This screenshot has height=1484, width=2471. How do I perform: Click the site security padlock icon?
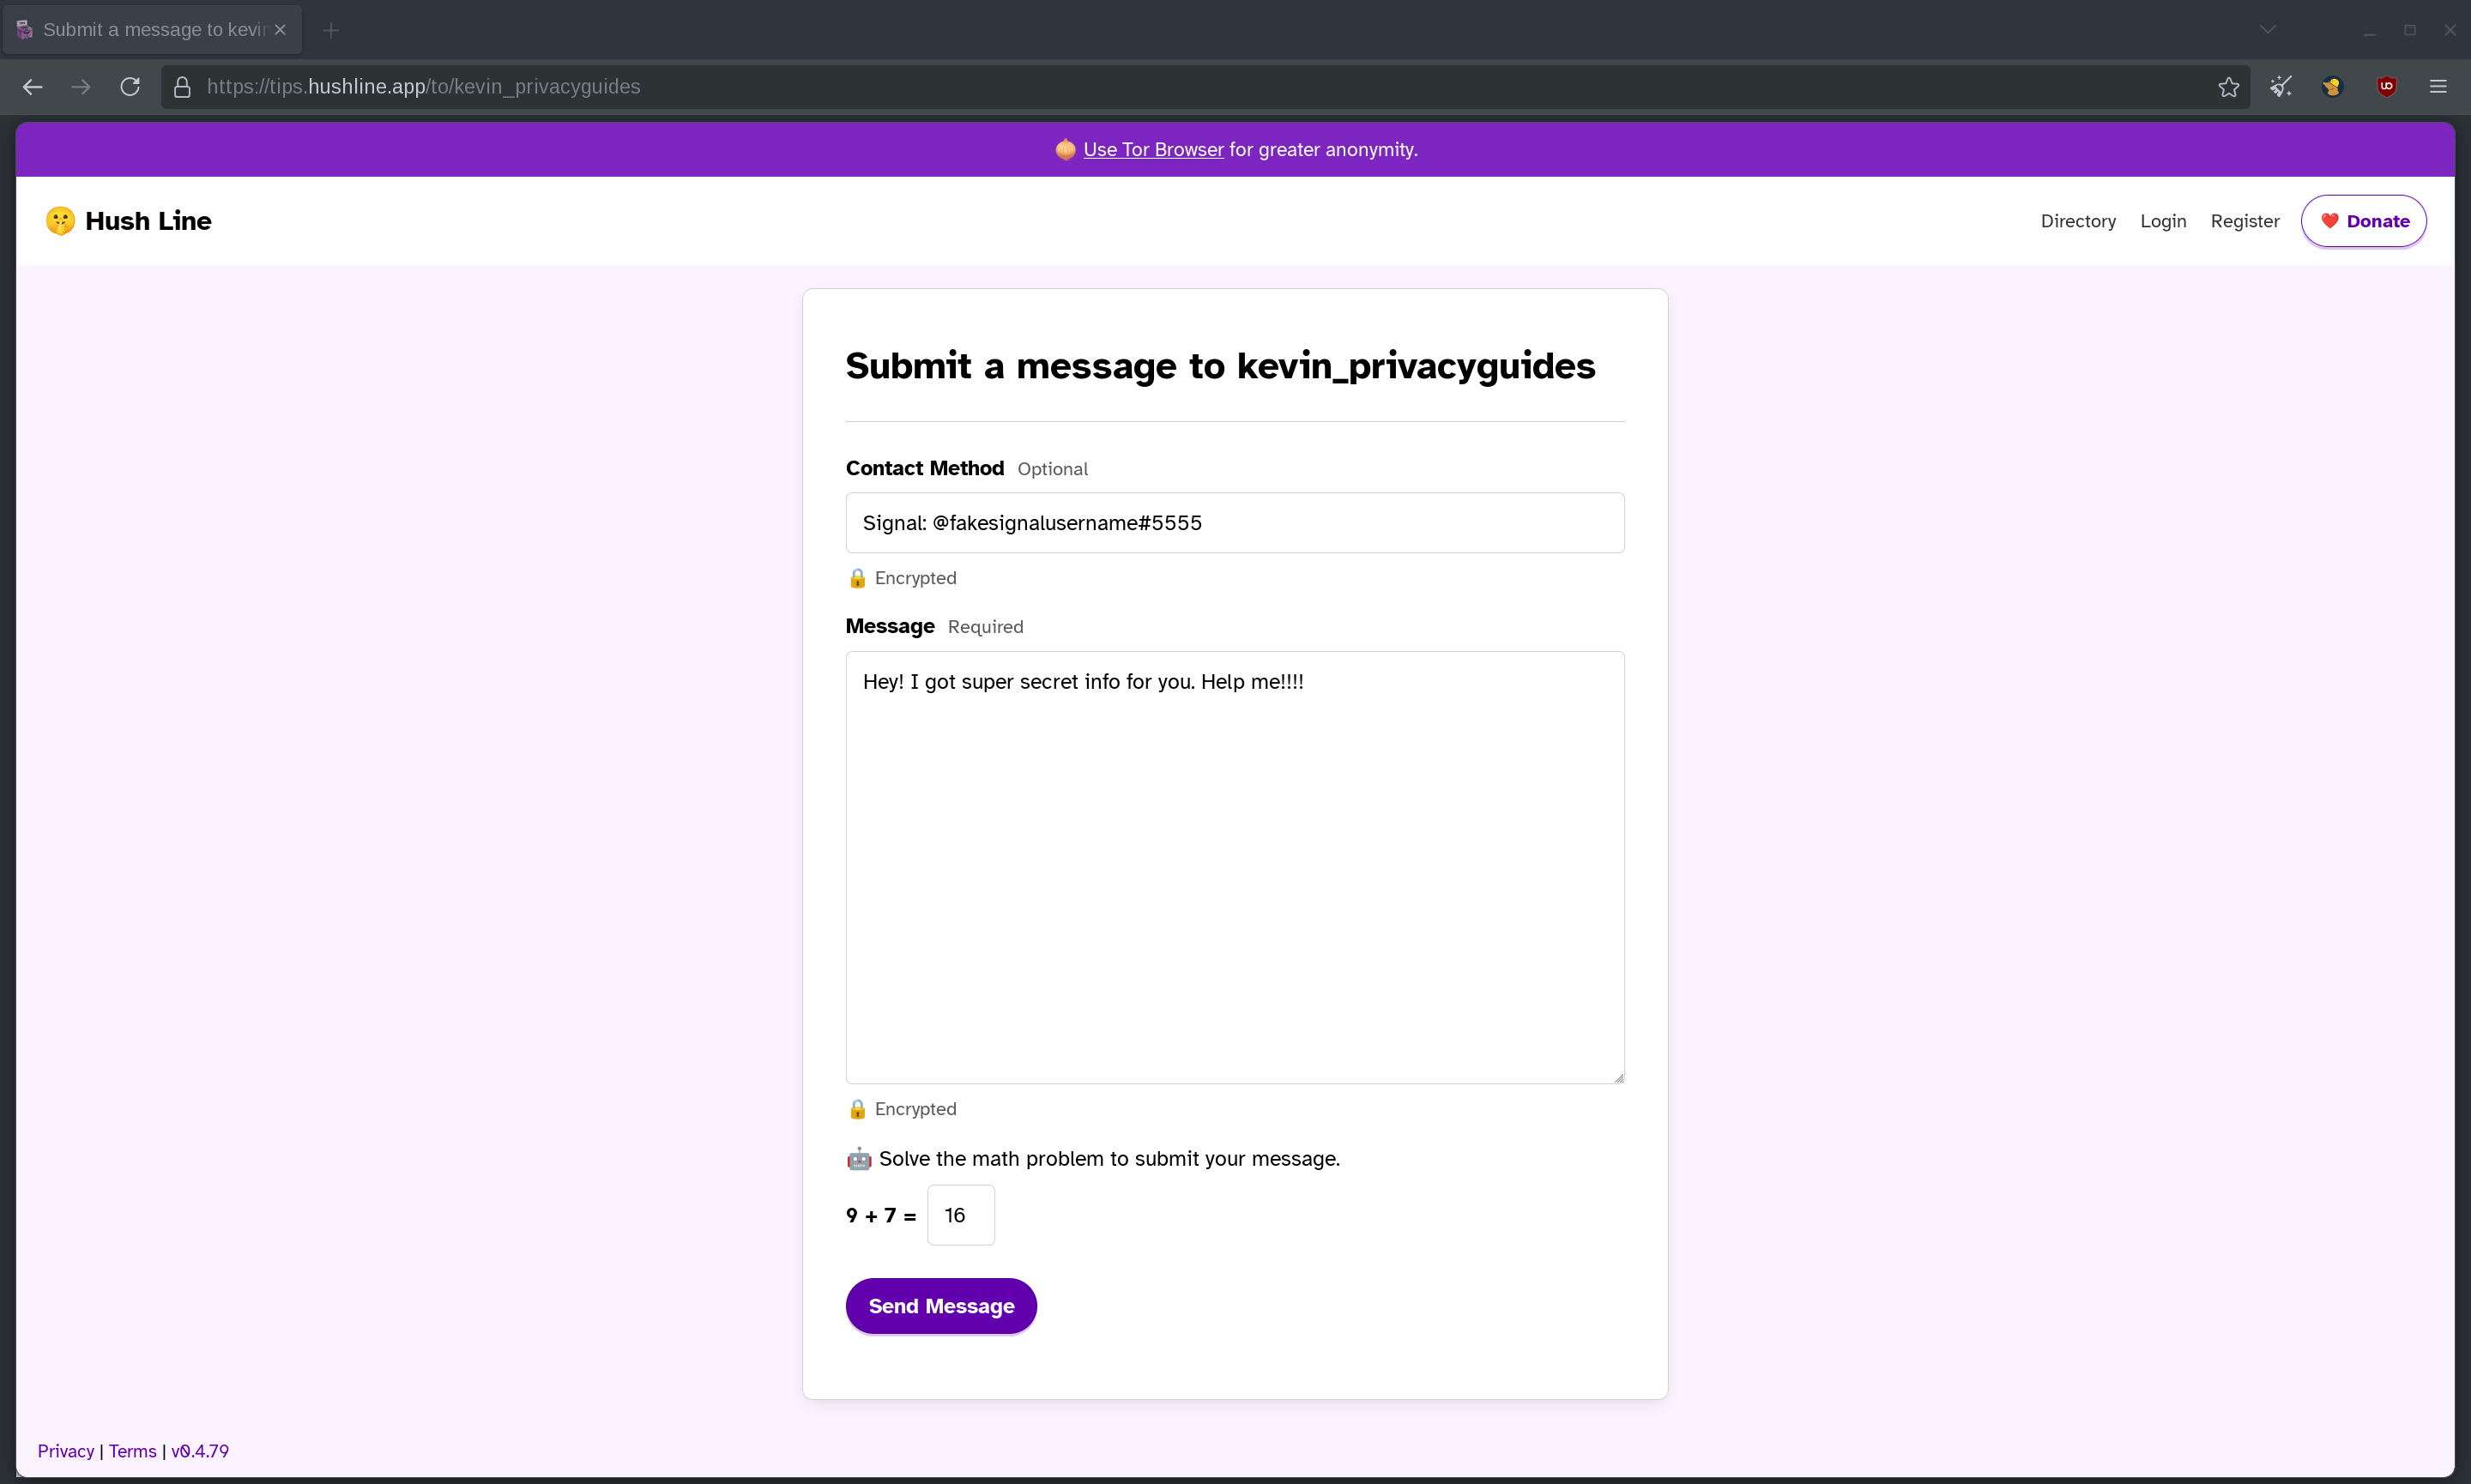tap(182, 87)
